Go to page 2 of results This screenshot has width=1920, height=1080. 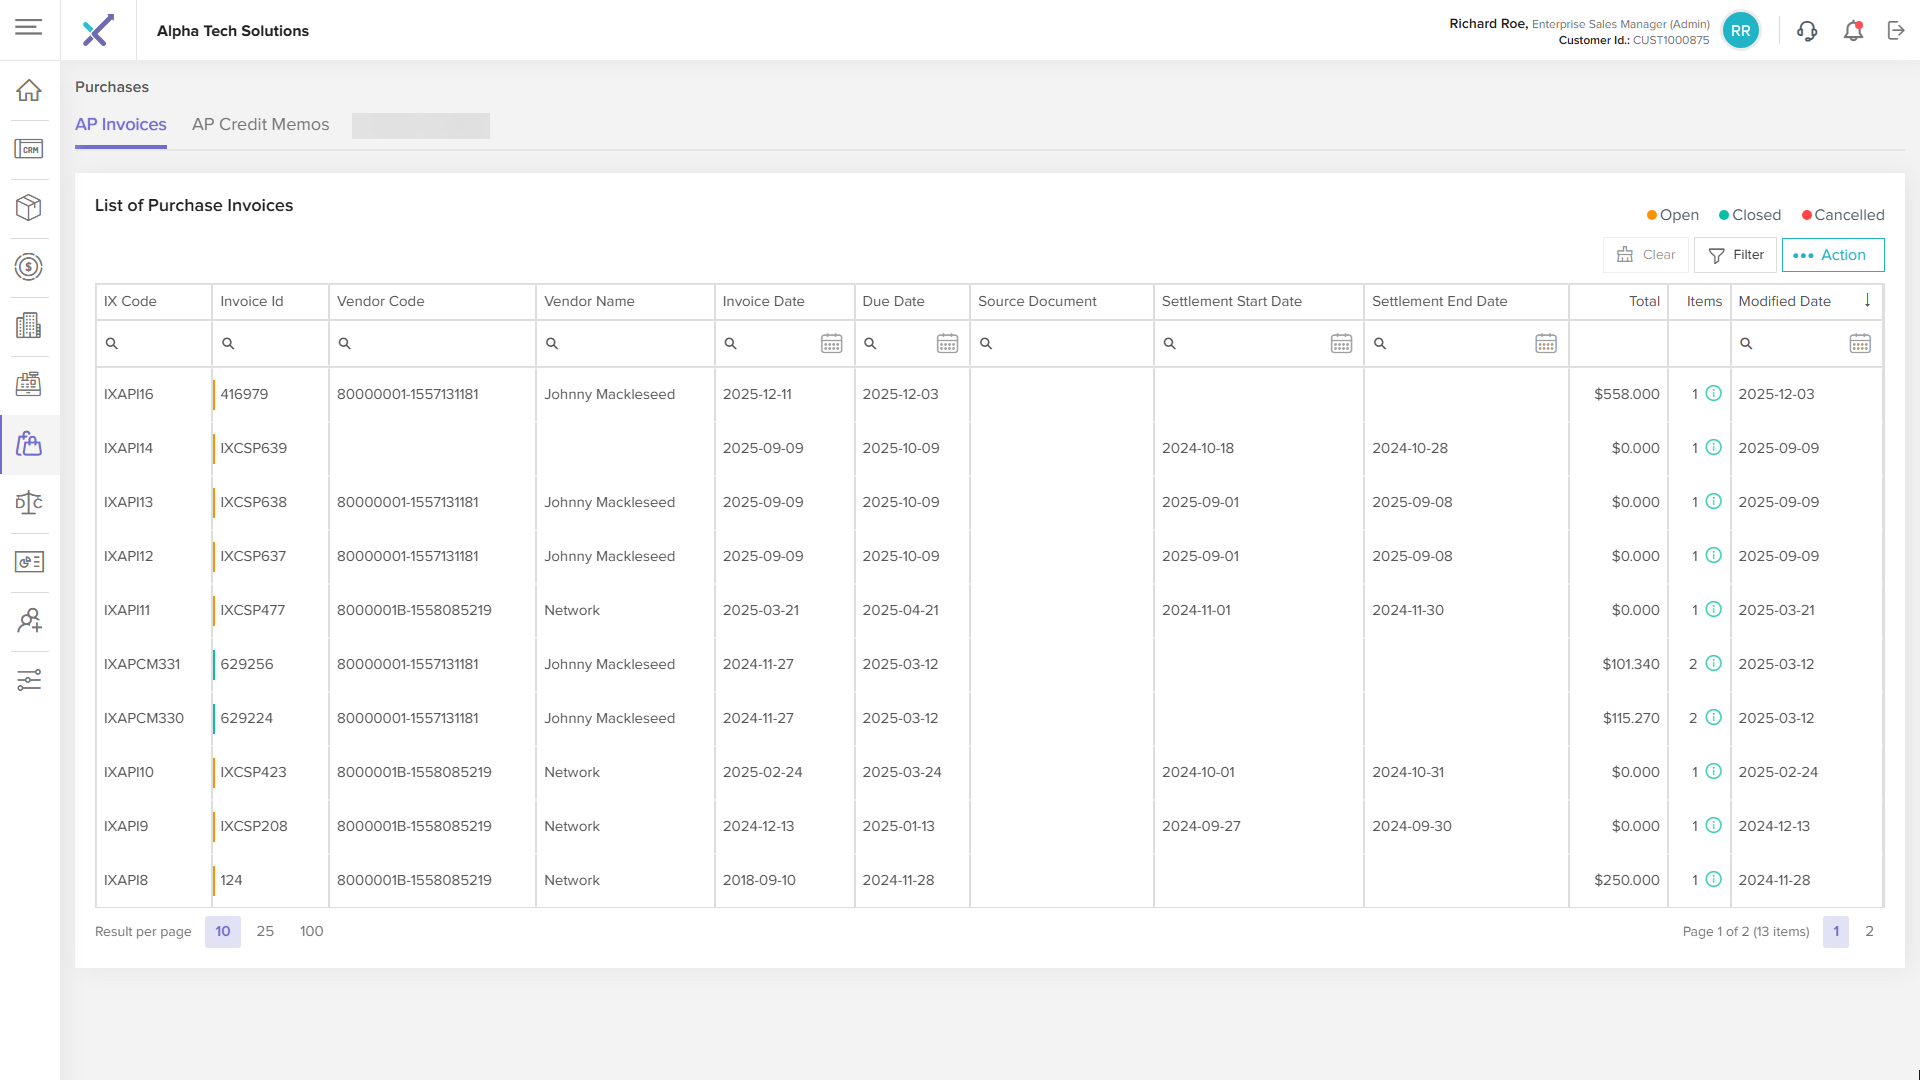coord(1869,932)
